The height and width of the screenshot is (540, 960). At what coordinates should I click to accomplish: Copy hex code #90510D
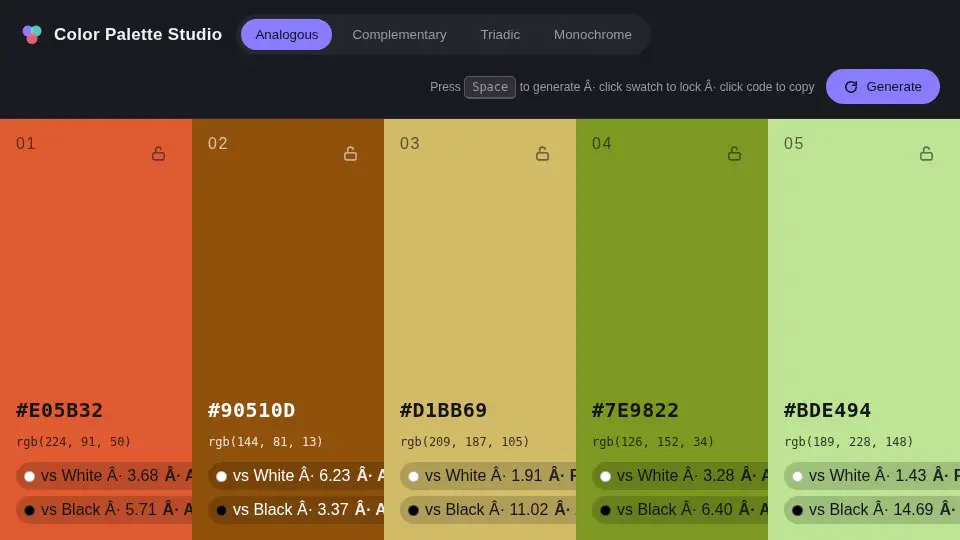coord(252,410)
